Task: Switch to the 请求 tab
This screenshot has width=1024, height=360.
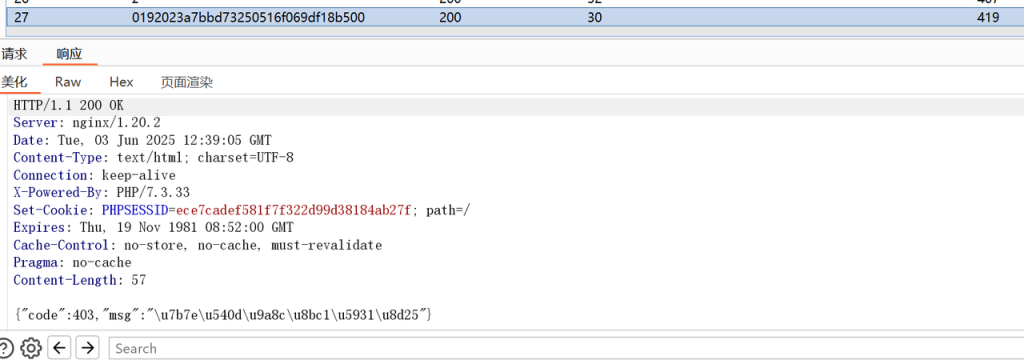Action: click(14, 54)
